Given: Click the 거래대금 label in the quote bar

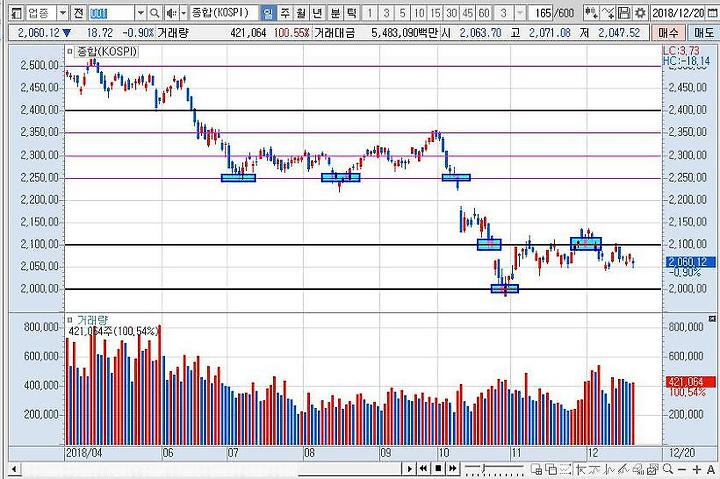Looking at the screenshot, I should pyautogui.click(x=335, y=33).
